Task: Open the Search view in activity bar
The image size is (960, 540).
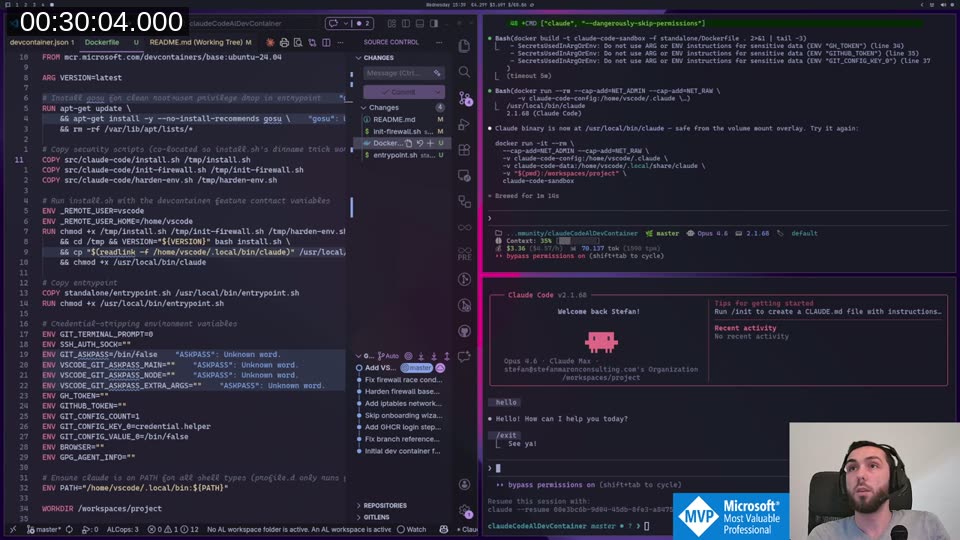Action: [x=465, y=72]
